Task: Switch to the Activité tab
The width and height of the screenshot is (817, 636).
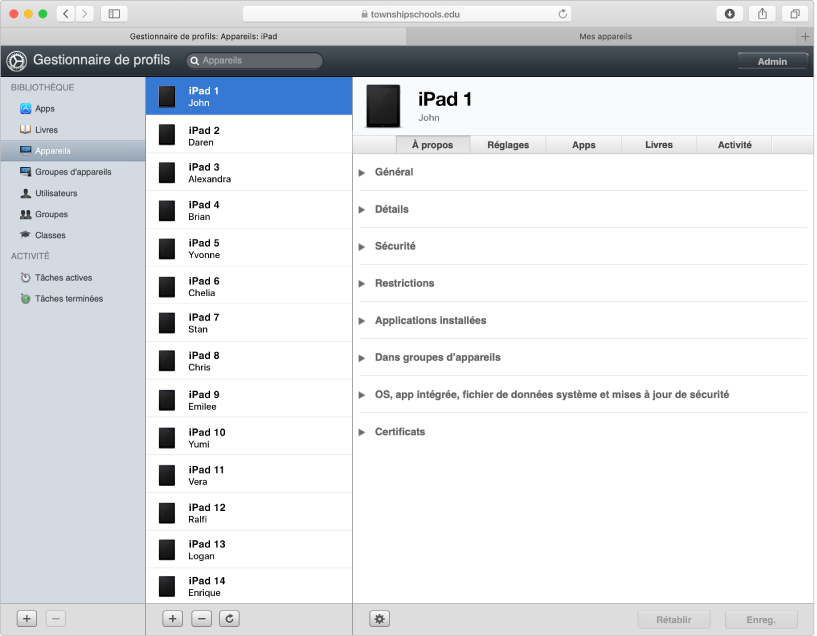Action: (x=734, y=145)
